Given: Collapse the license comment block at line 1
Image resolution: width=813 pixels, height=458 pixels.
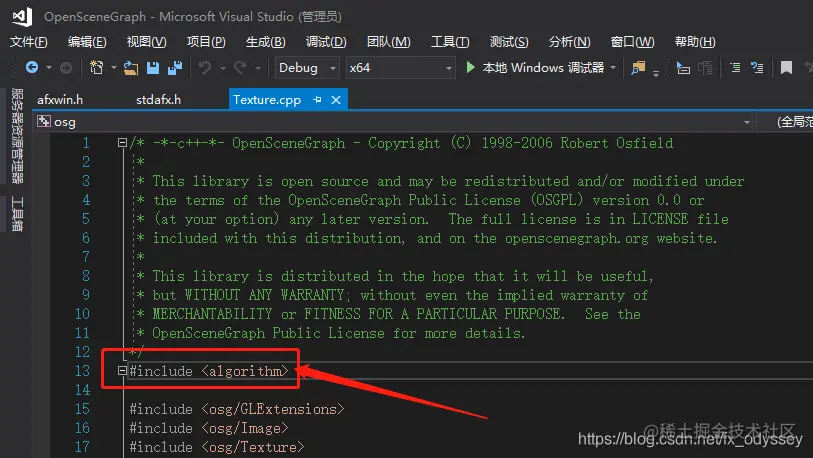Looking at the screenshot, I should tap(122, 143).
